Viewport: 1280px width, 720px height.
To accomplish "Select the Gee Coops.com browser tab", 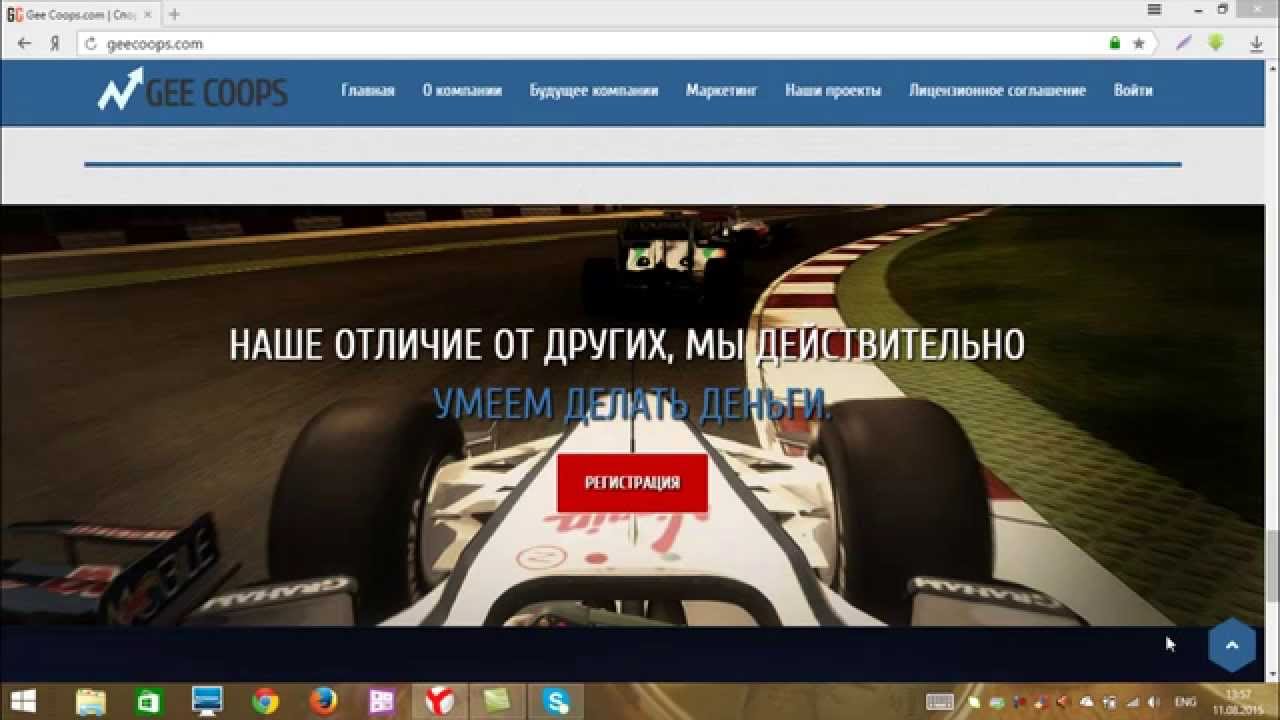I will click(x=80, y=15).
